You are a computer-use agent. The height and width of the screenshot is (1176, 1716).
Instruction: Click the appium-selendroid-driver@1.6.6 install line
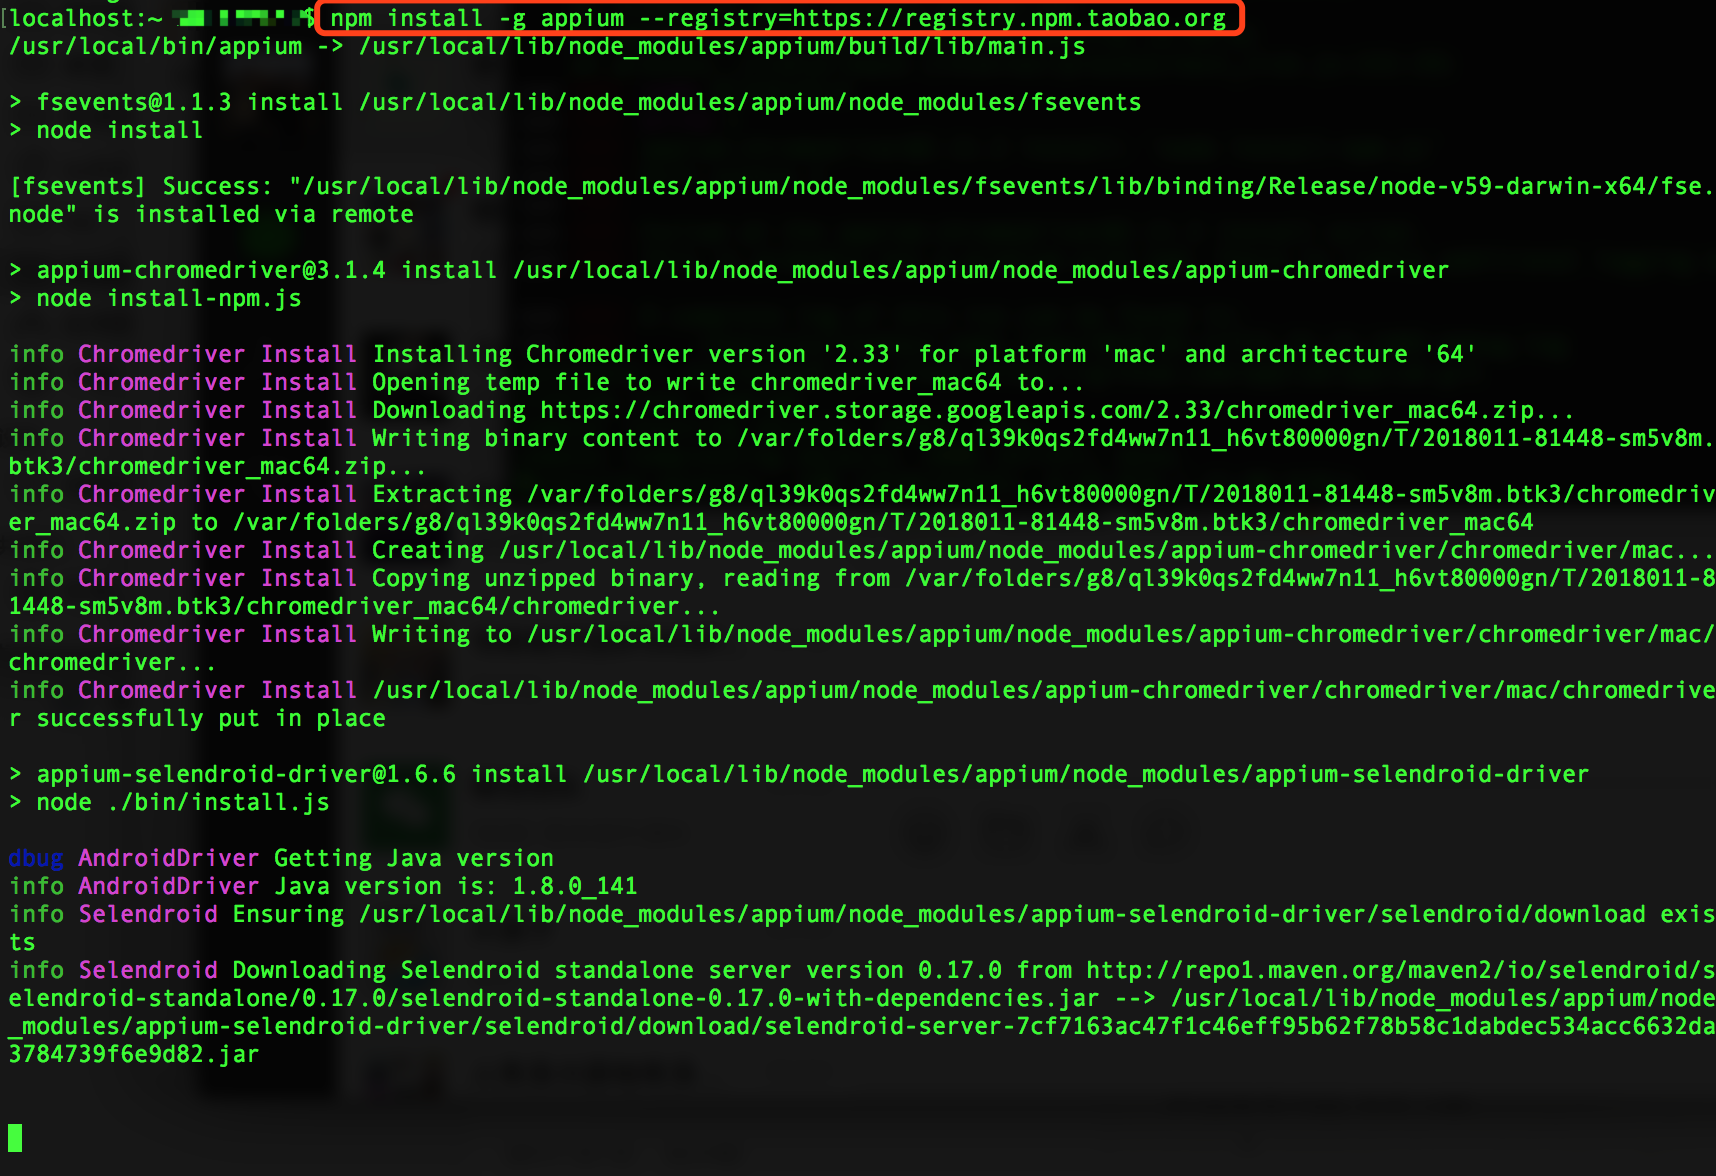tap(799, 774)
